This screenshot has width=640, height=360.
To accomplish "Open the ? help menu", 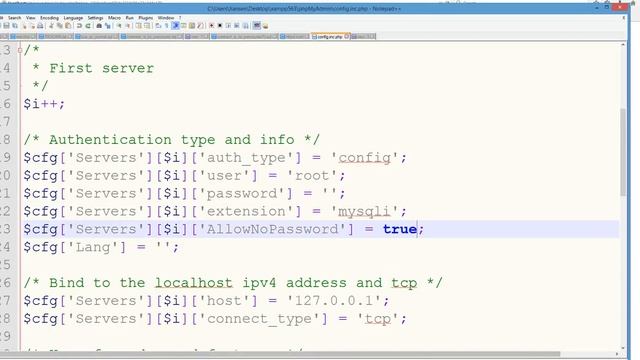I will click(x=180, y=18).
